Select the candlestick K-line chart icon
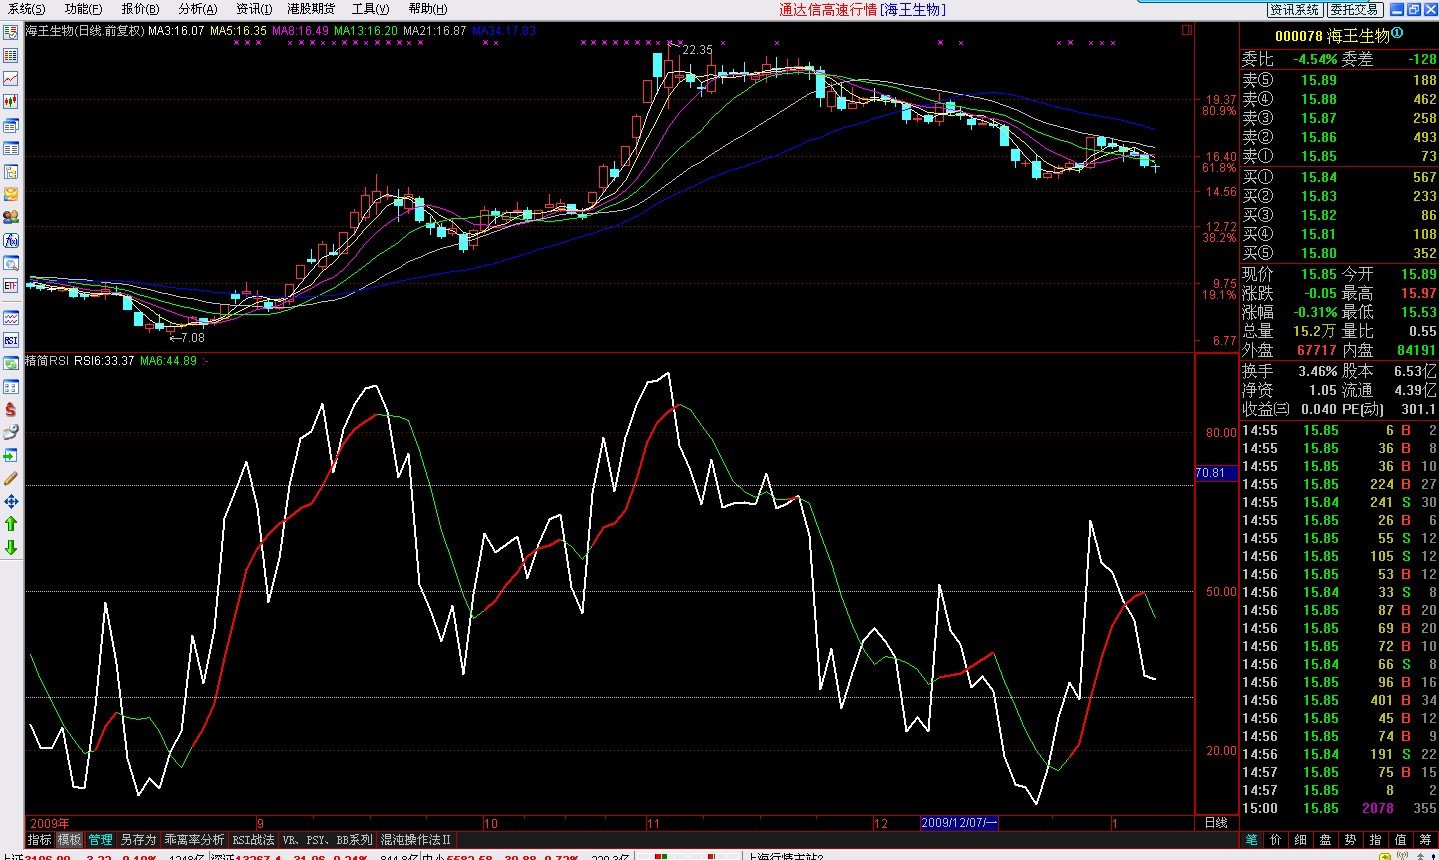This screenshot has height=860, width=1439. coord(11,101)
